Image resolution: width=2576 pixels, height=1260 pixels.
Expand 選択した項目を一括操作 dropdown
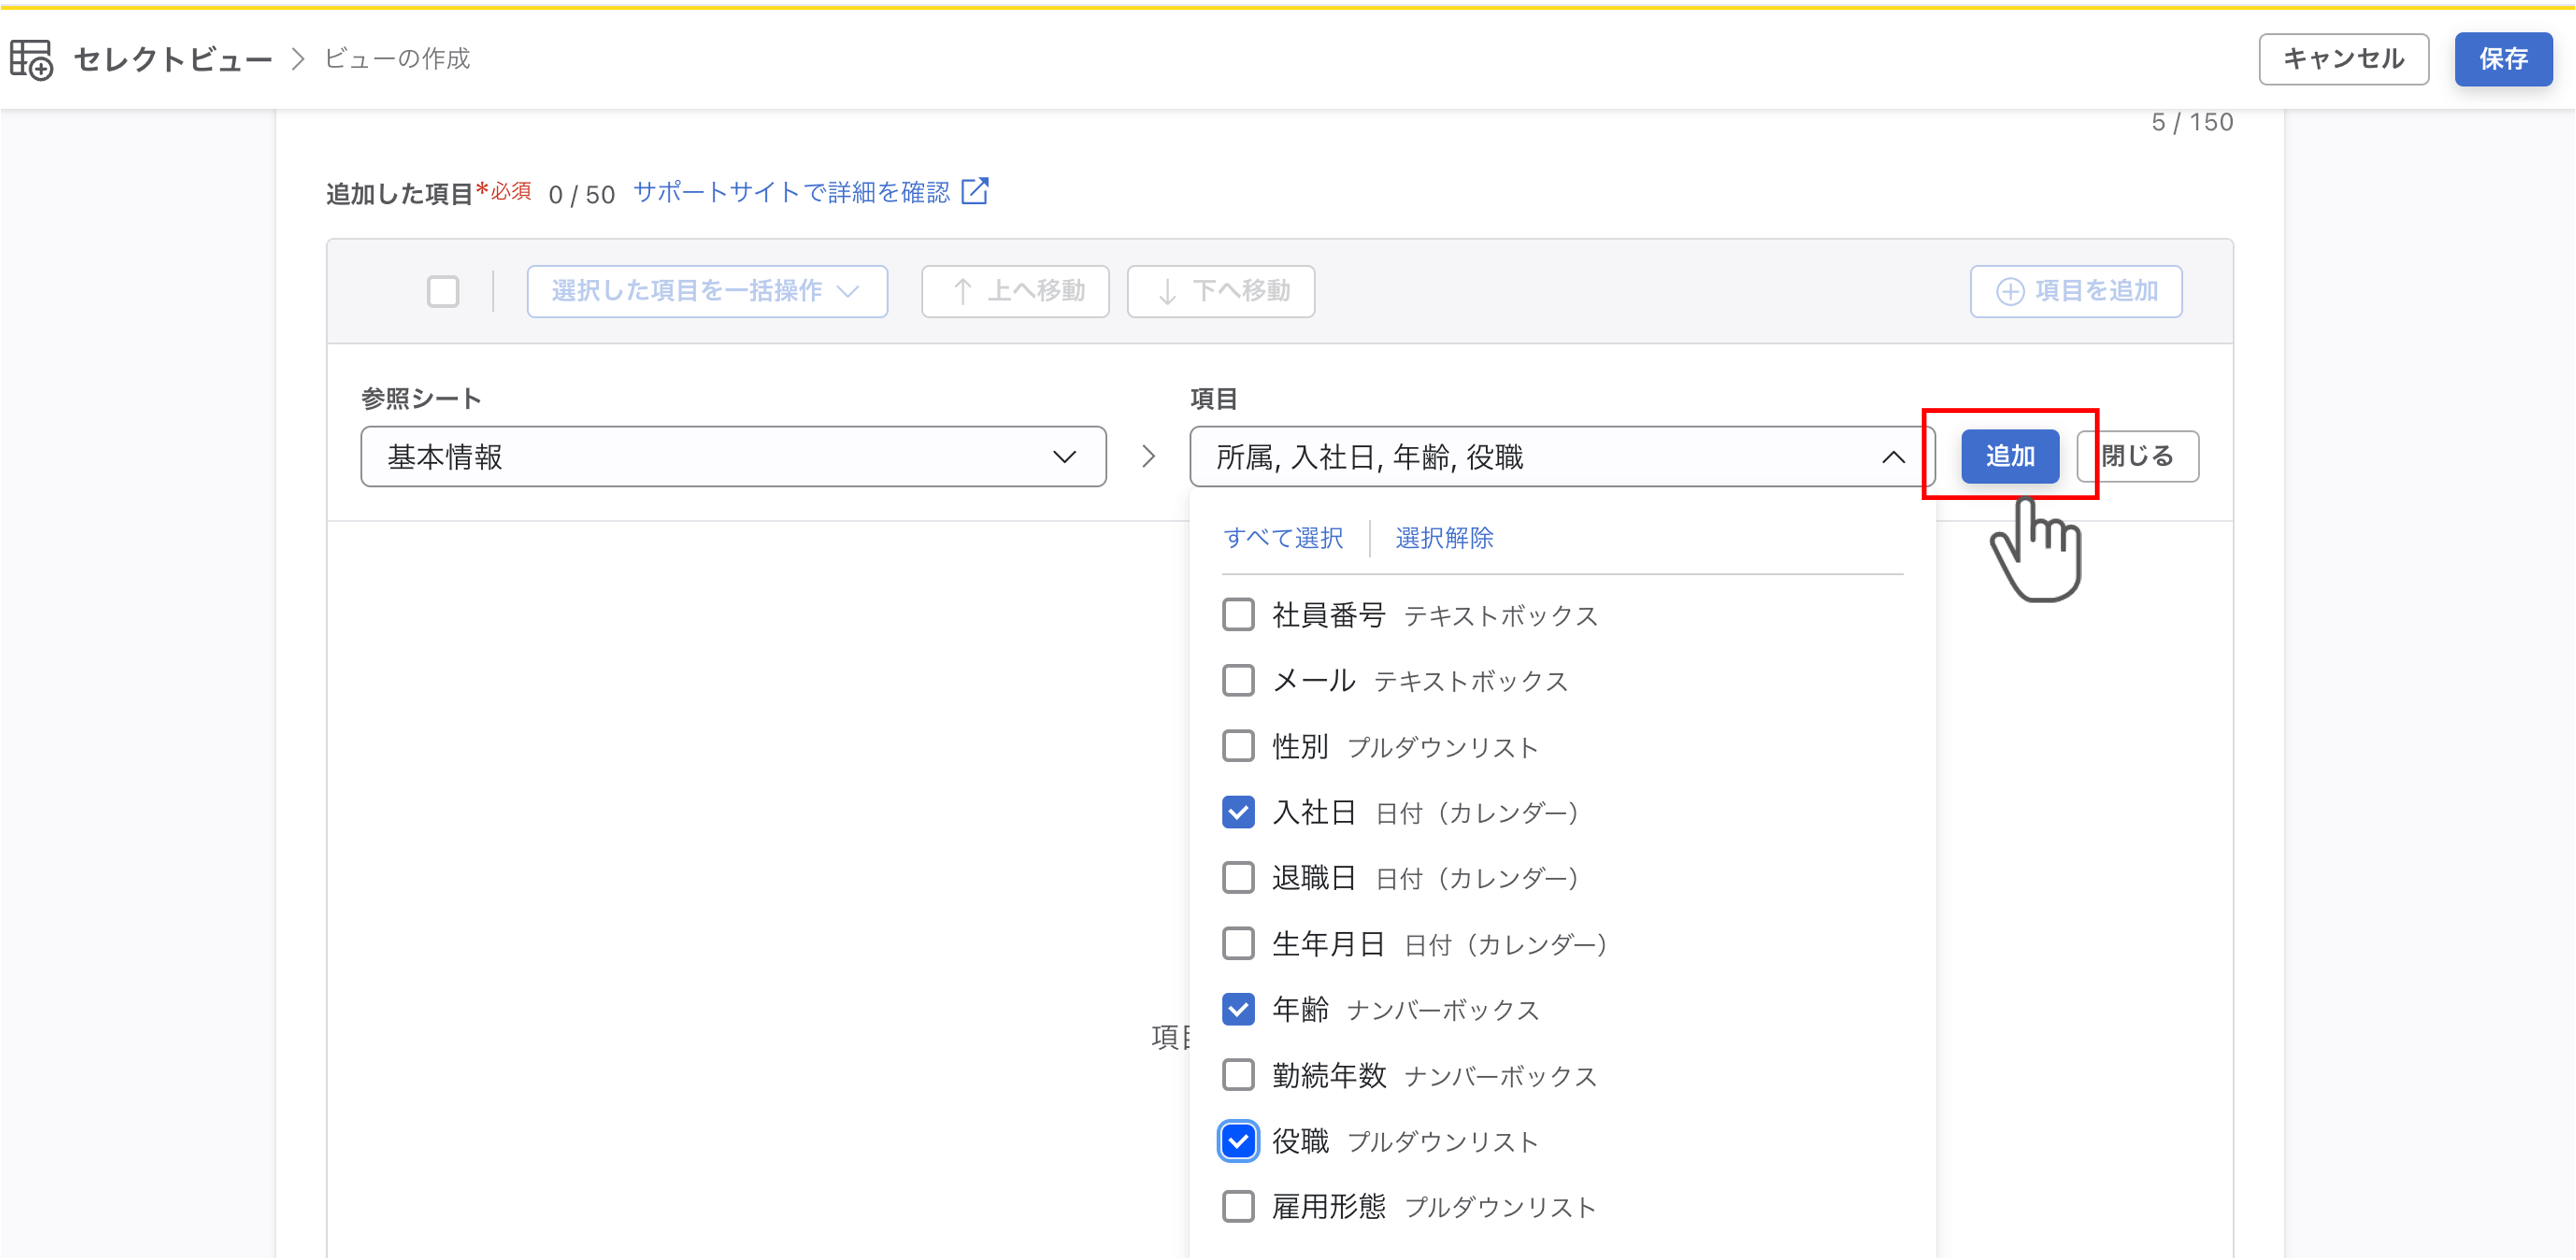point(707,291)
